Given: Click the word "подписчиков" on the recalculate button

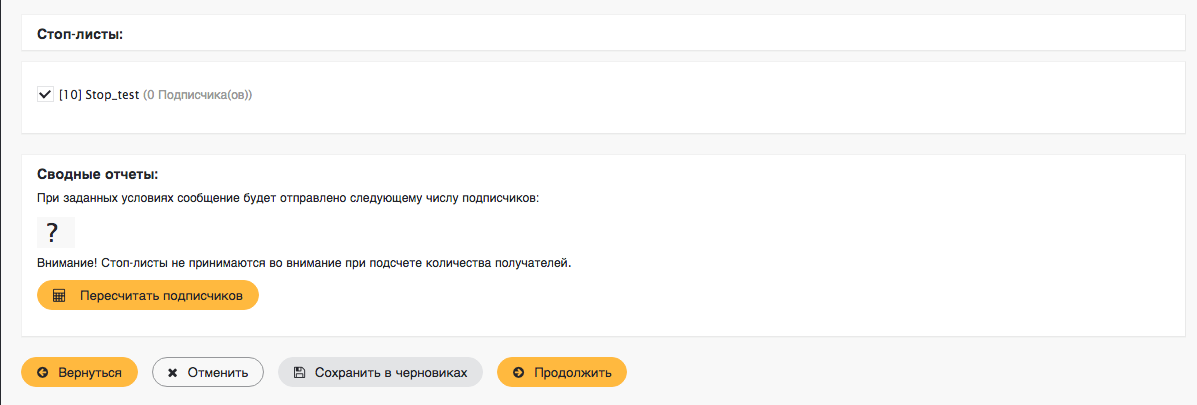Looking at the screenshot, I should pos(208,296).
